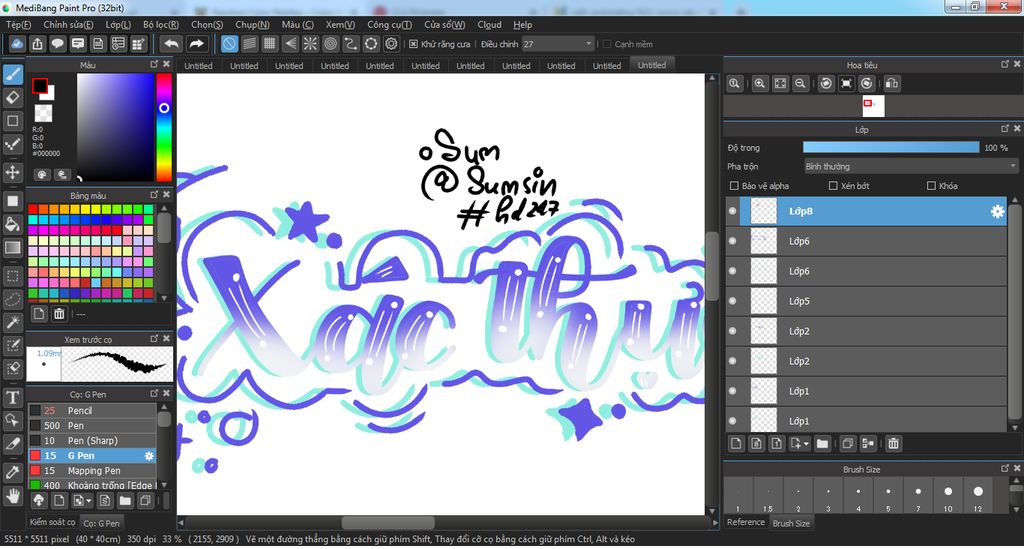Viewport: 1024px width, 549px height.
Task: Select the Hand pan tool
Action: click(12, 496)
